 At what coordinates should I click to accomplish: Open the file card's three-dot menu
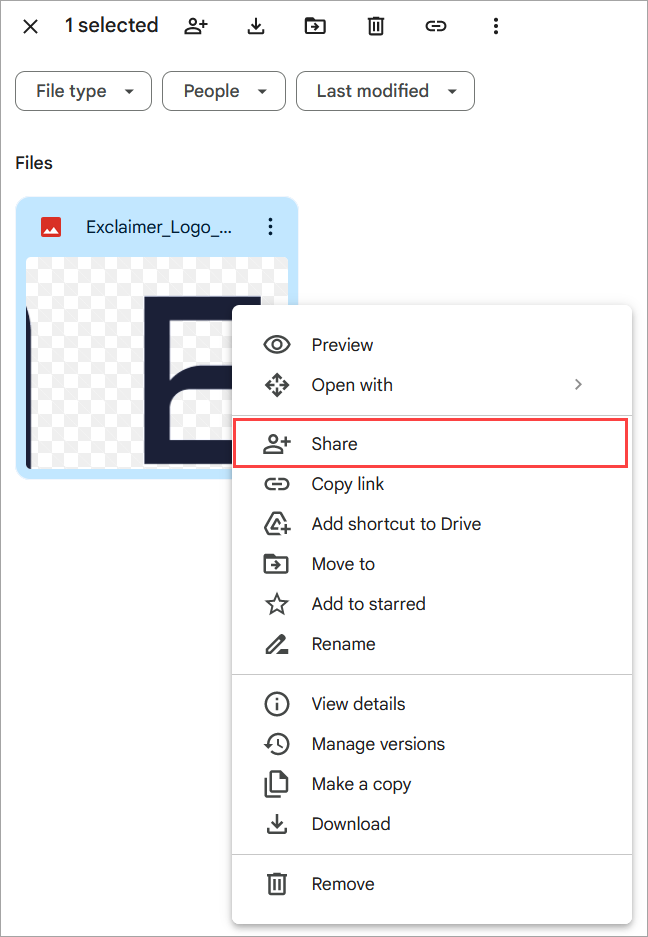pyautogui.click(x=270, y=227)
